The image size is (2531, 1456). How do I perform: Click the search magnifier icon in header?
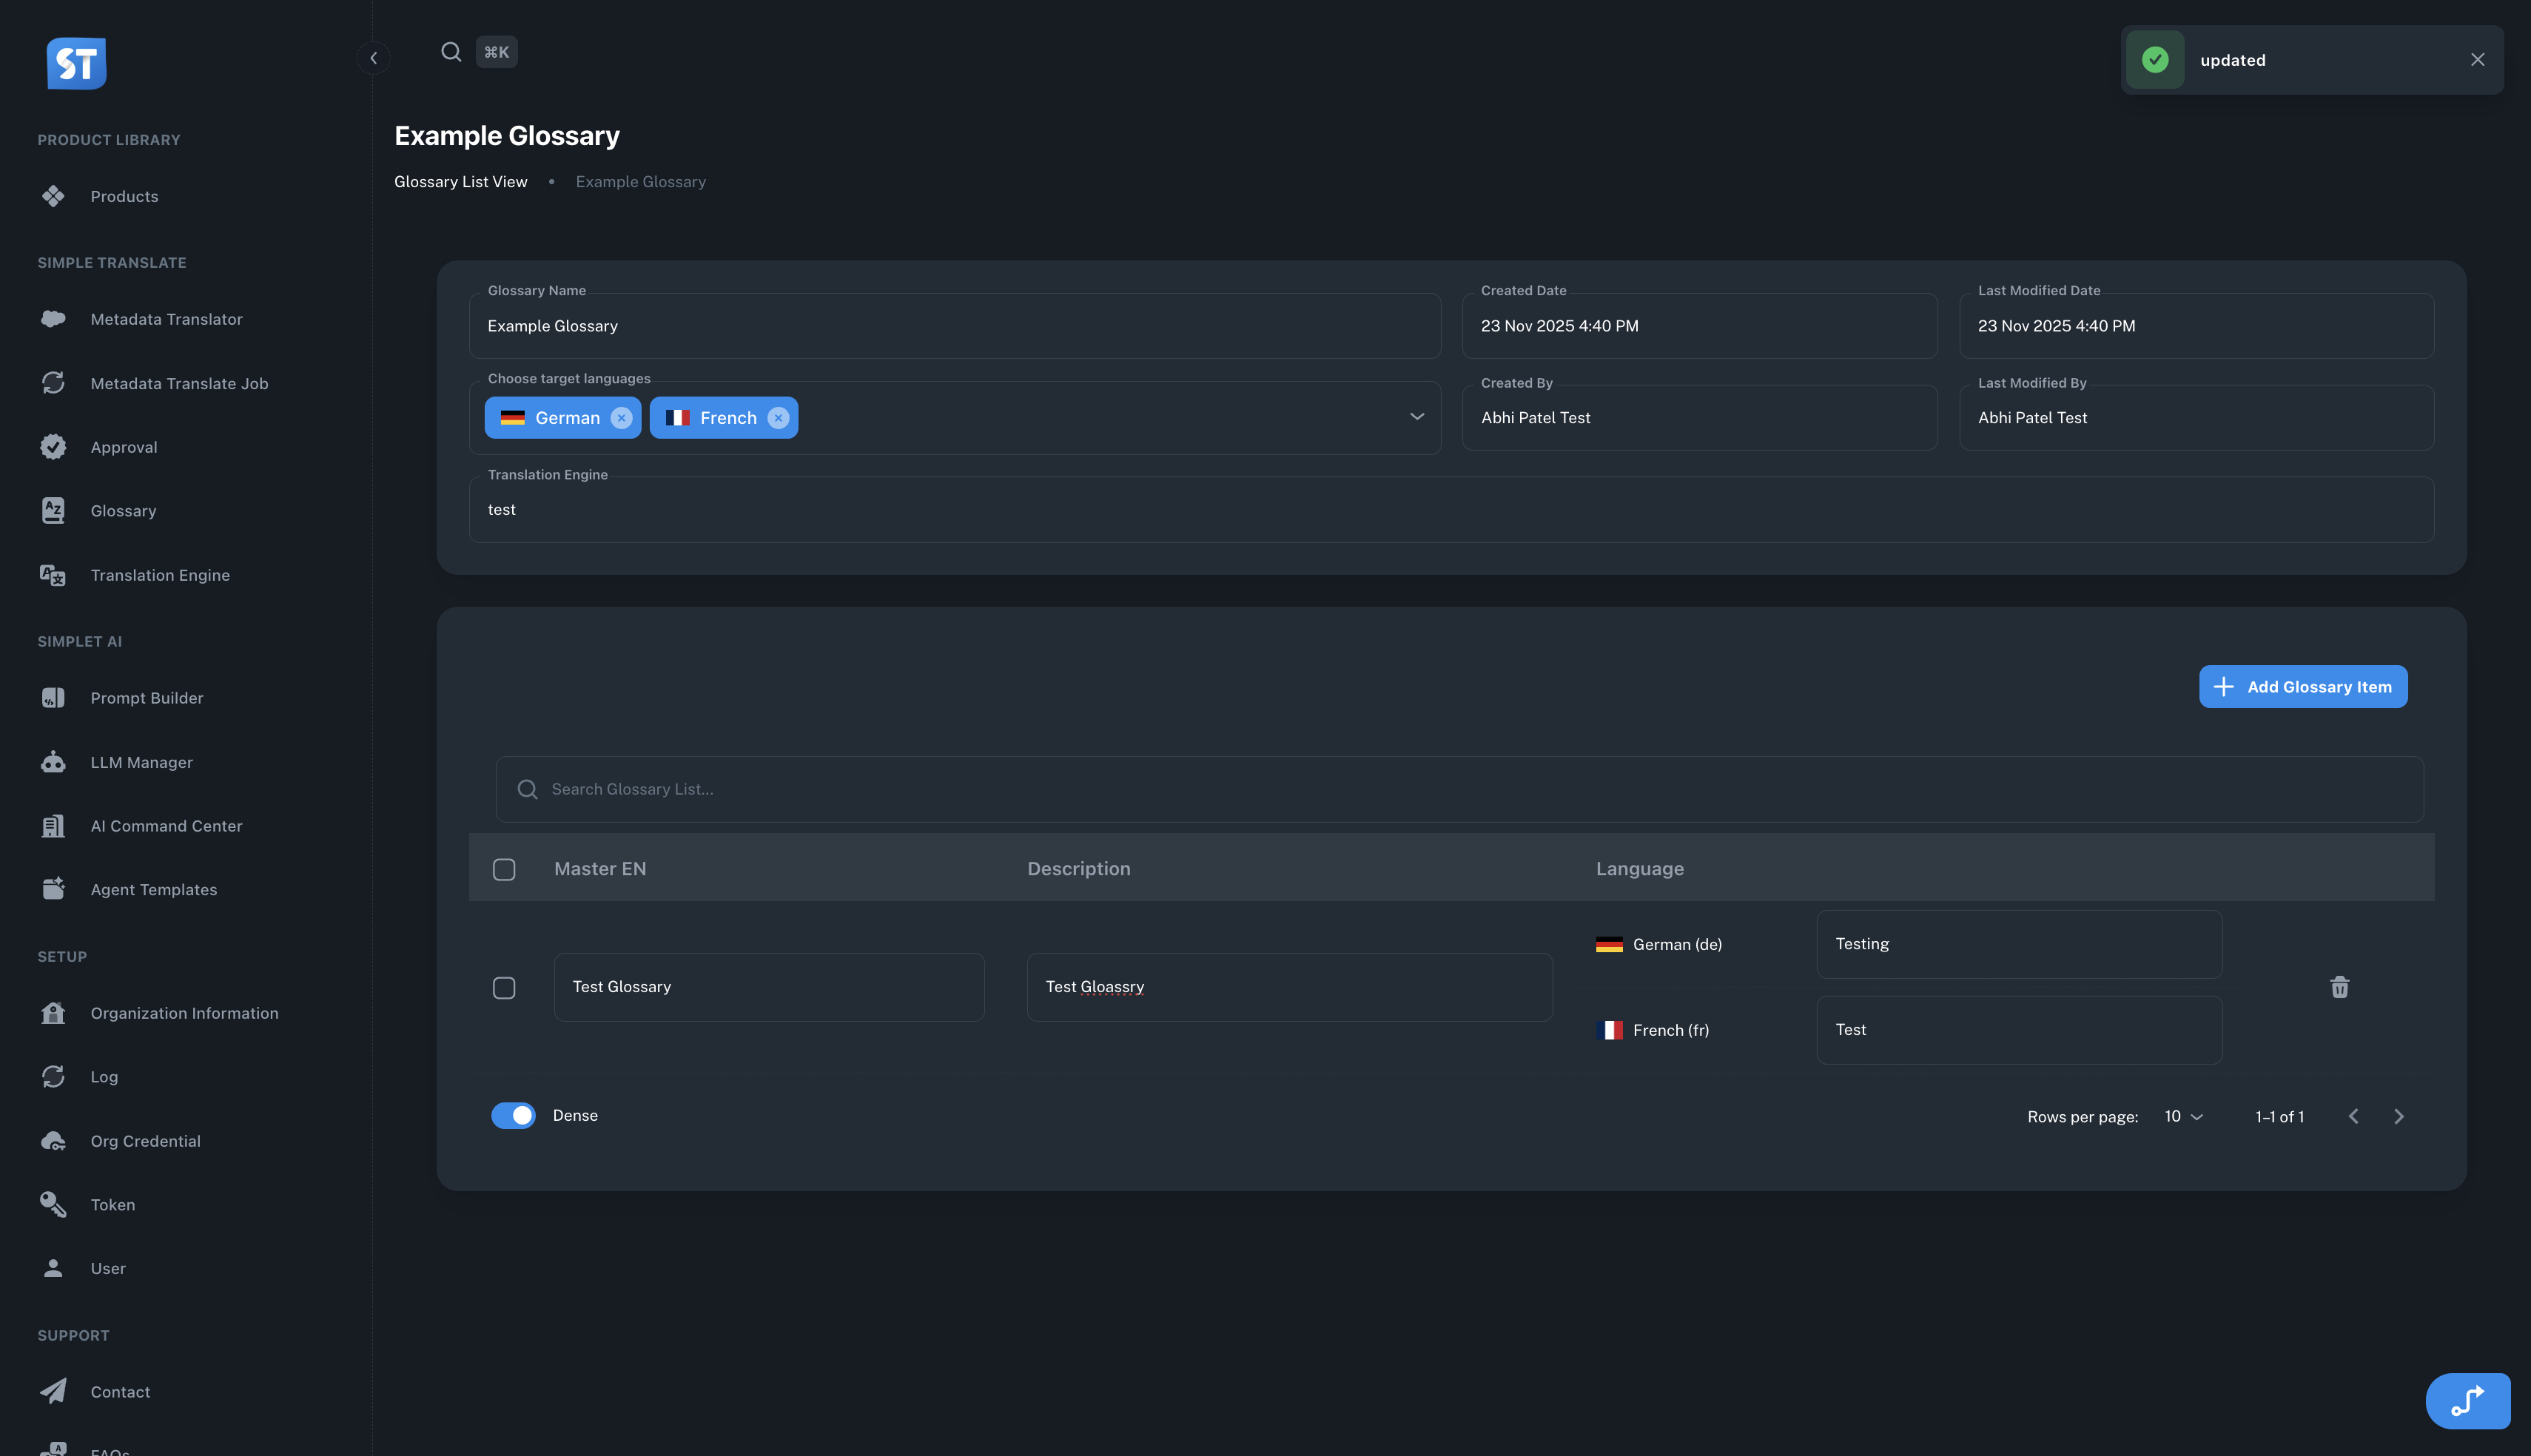(x=451, y=52)
